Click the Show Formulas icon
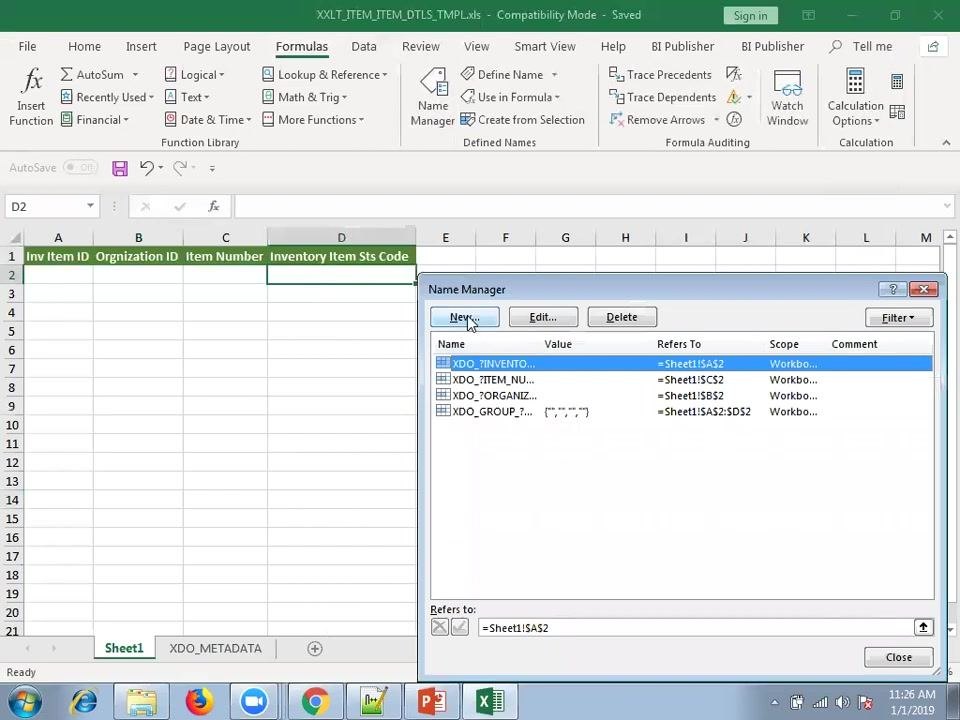Screen dimensions: 960x720 [x=734, y=75]
